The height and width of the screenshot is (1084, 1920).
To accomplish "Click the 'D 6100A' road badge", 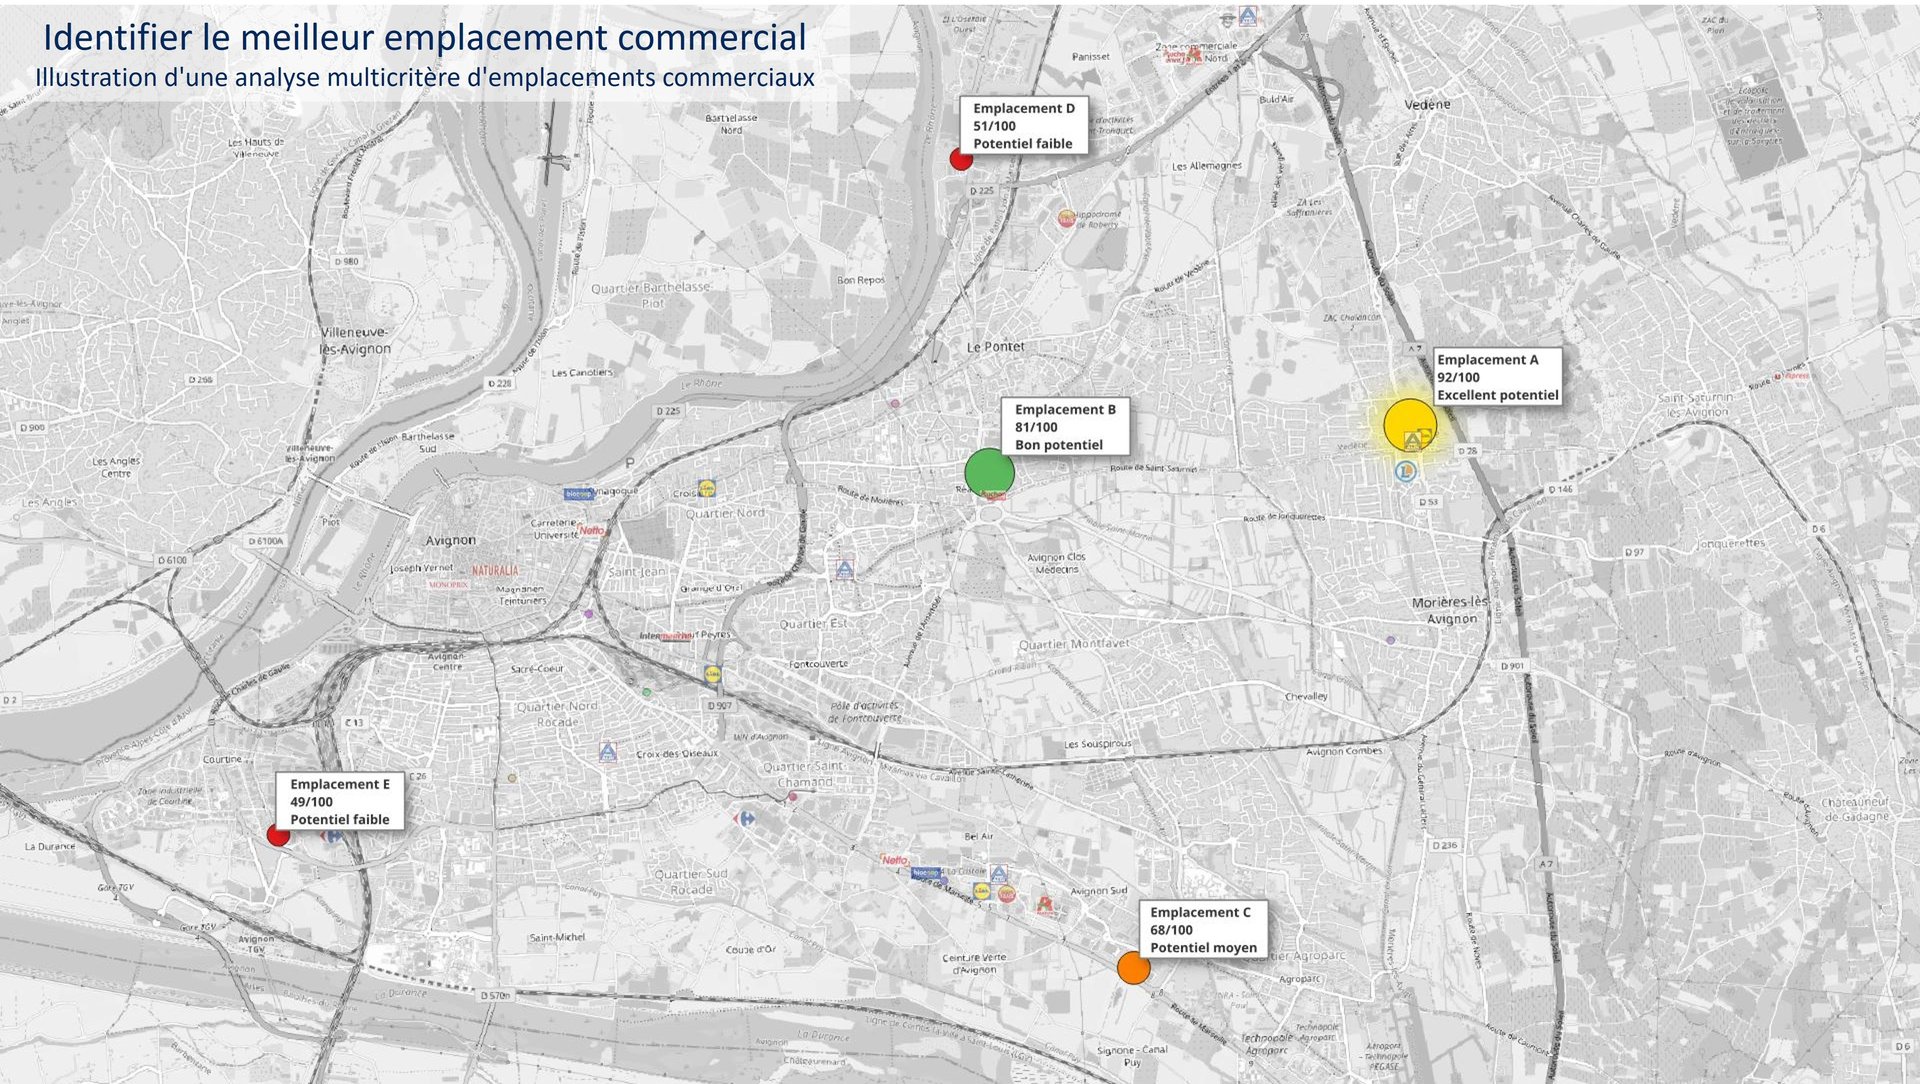I will point(266,541).
